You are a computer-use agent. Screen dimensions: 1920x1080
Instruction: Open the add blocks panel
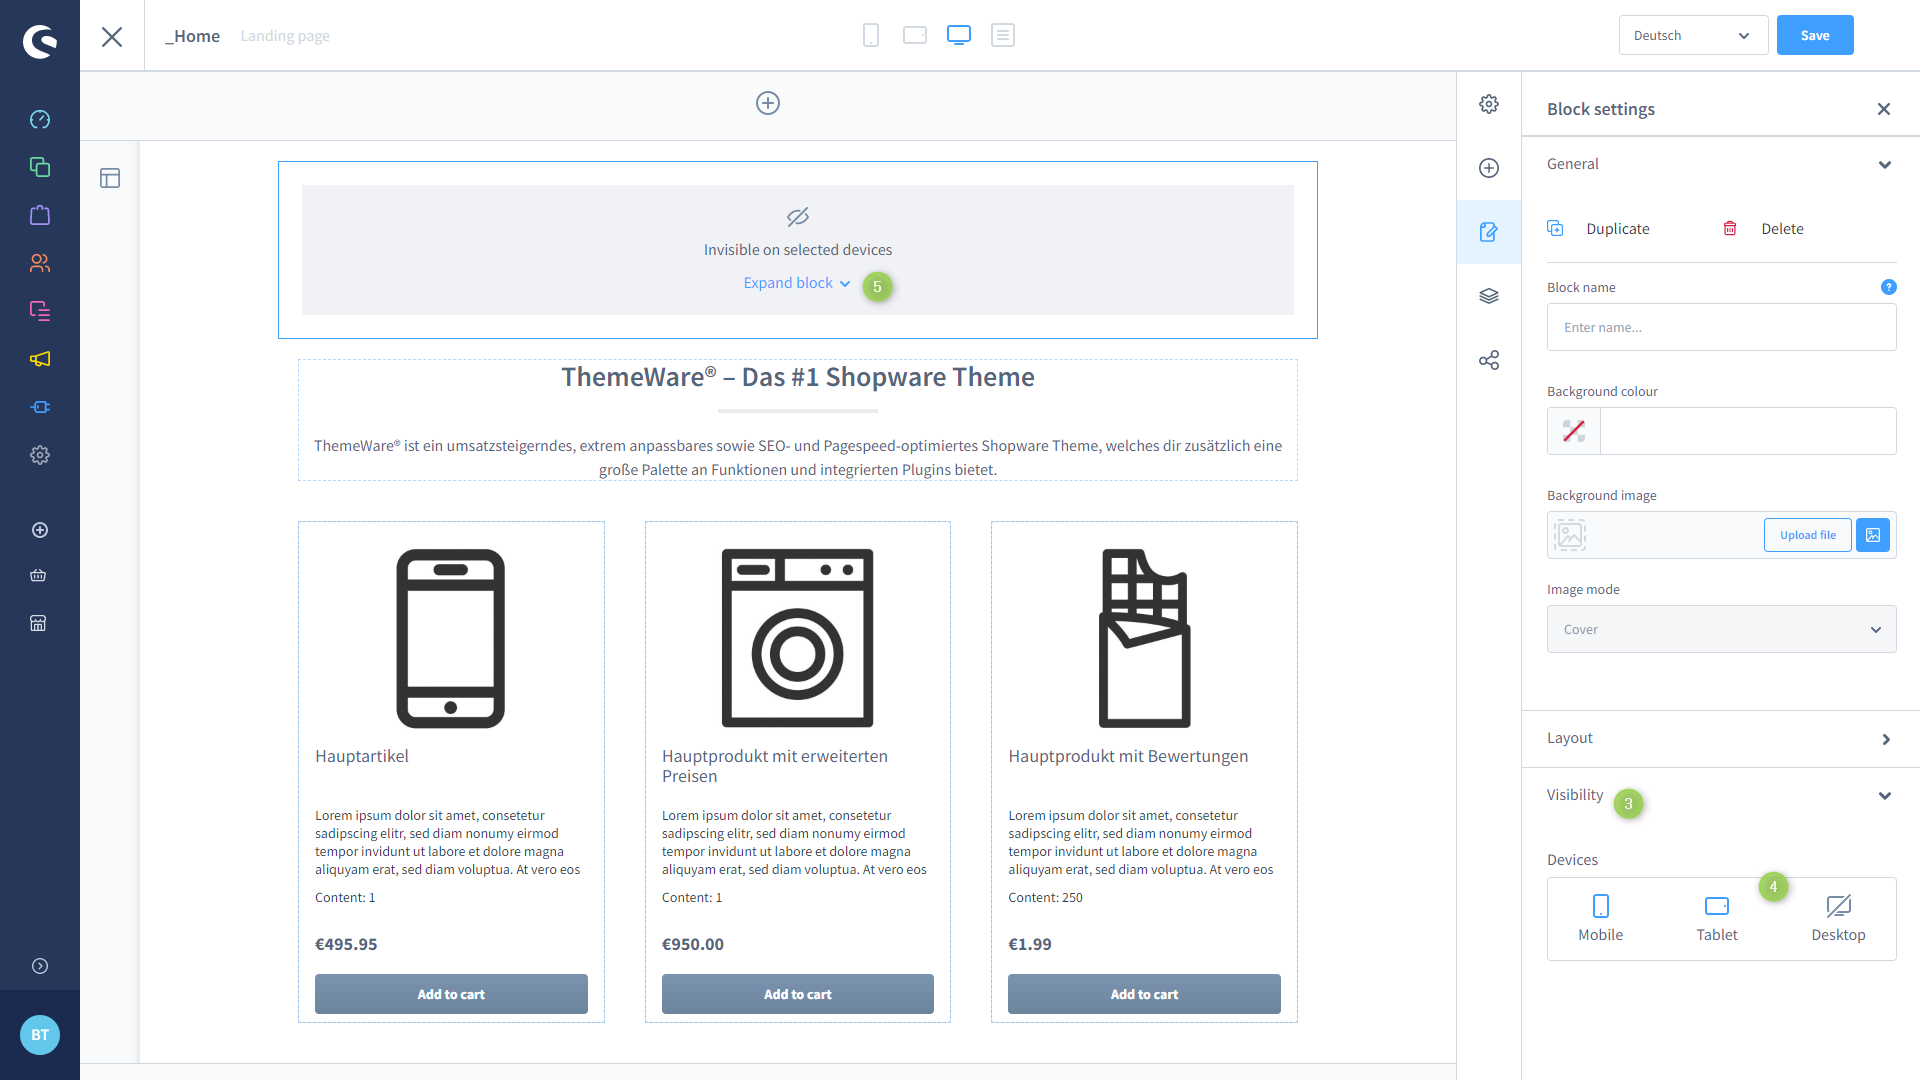pyautogui.click(x=1489, y=168)
